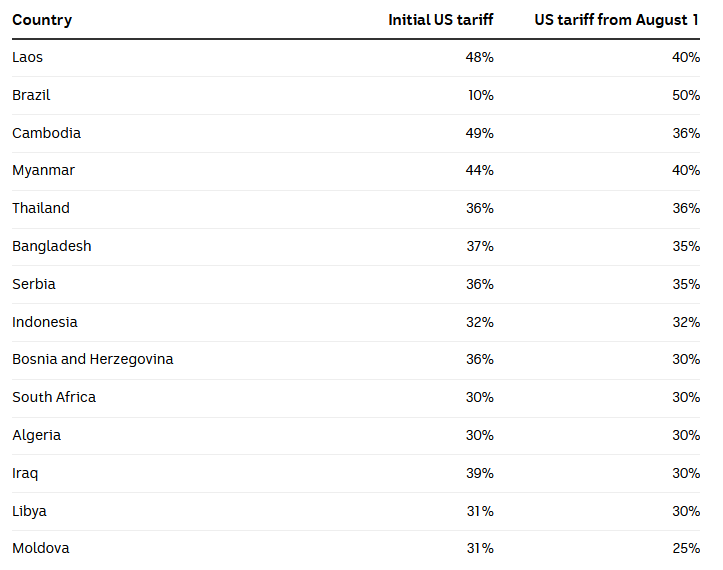Select the Serbia row label

34,284
